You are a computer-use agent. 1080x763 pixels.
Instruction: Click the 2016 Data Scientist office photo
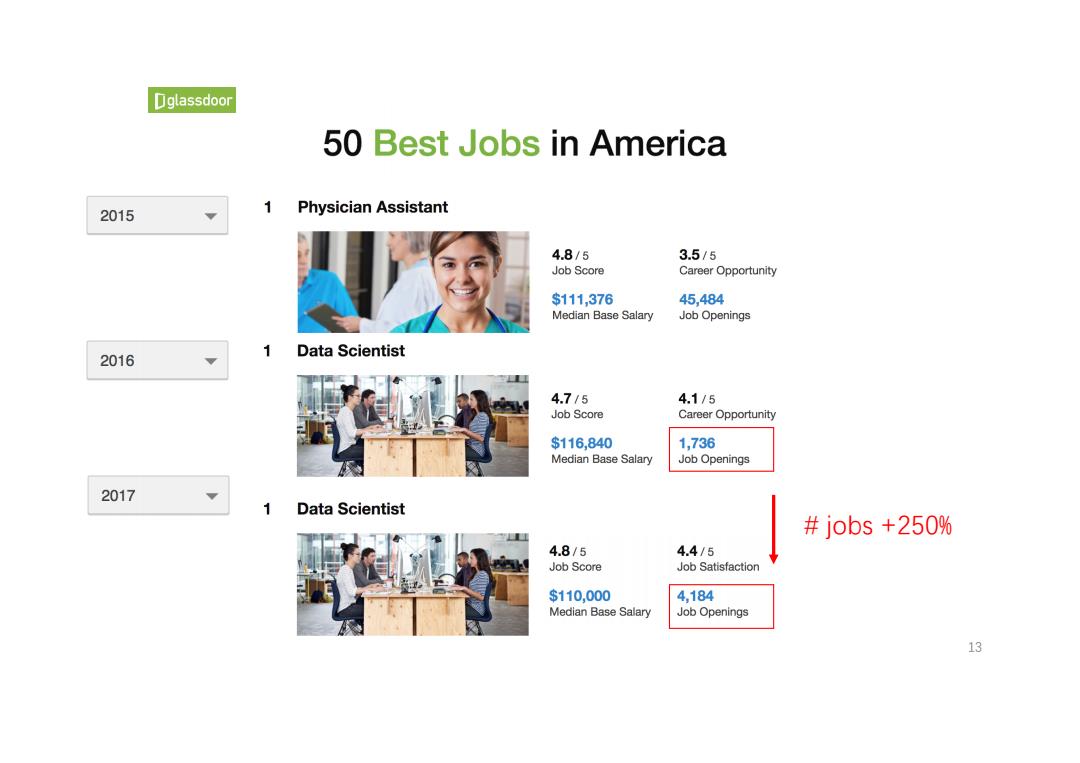[413, 426]
